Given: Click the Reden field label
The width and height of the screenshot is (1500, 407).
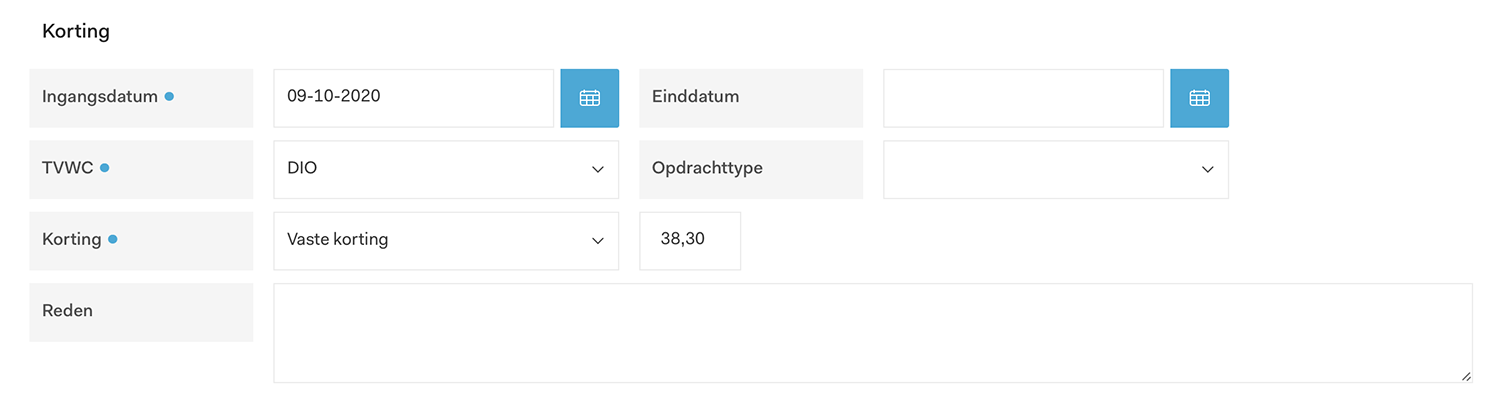Looking at the screenshot, I should click(67, 311).
